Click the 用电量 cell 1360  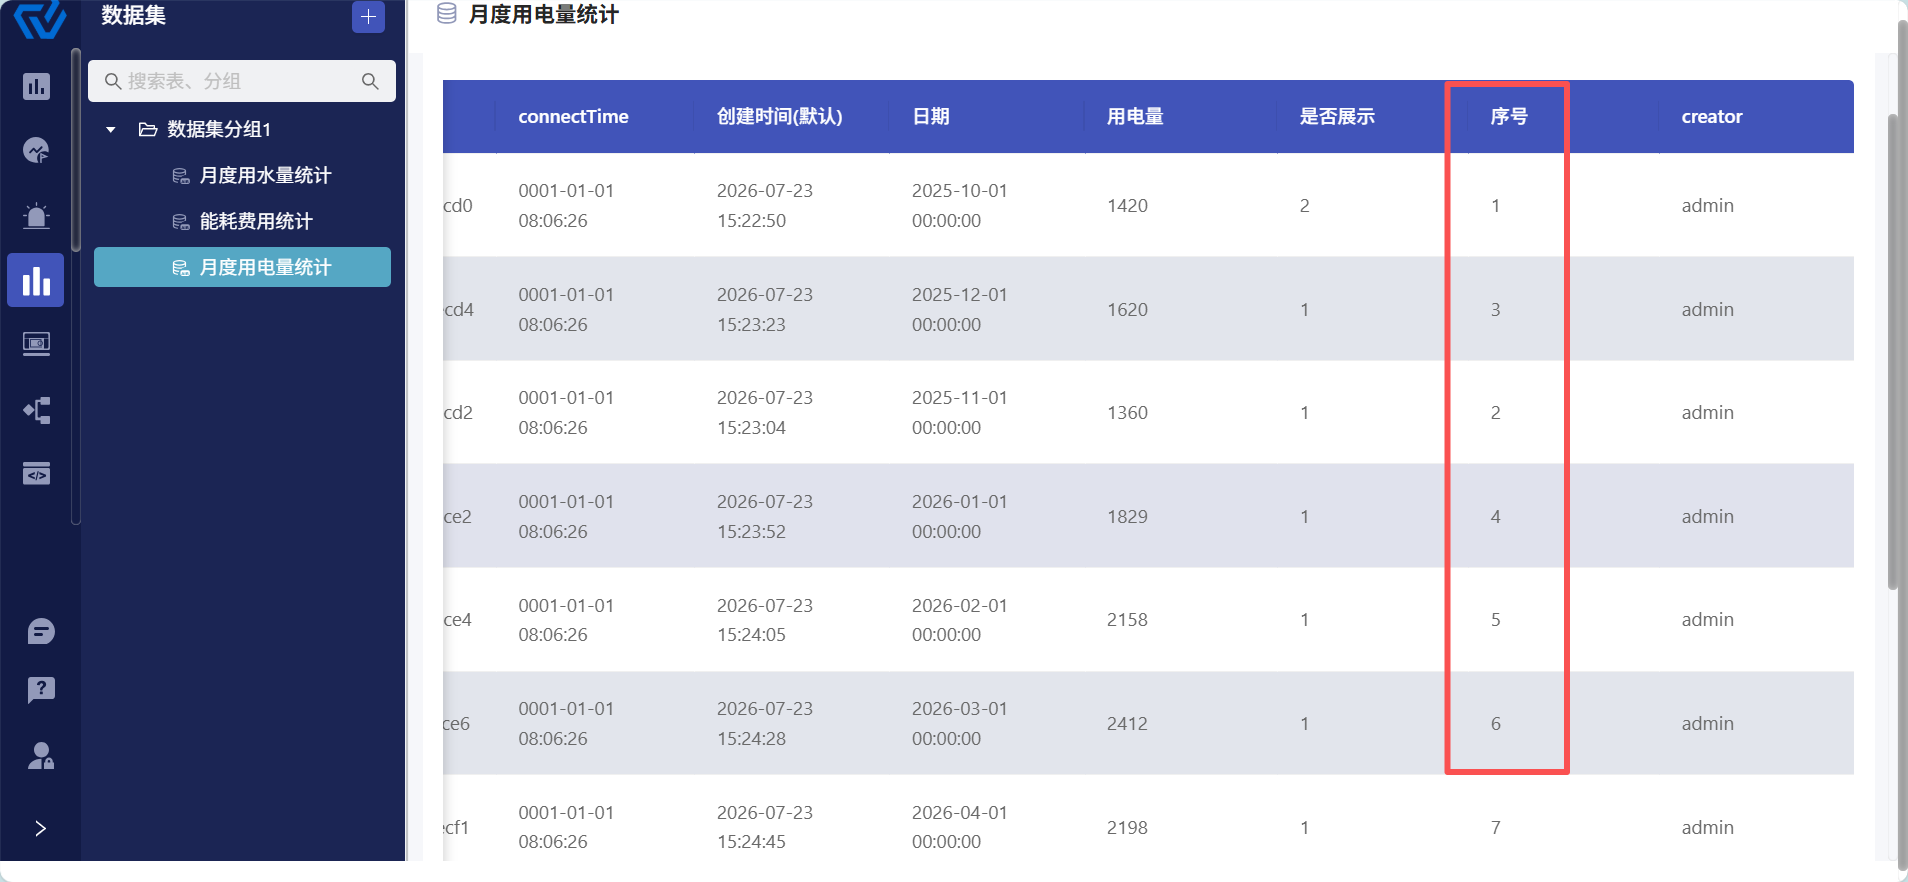tap(1127, 412)
